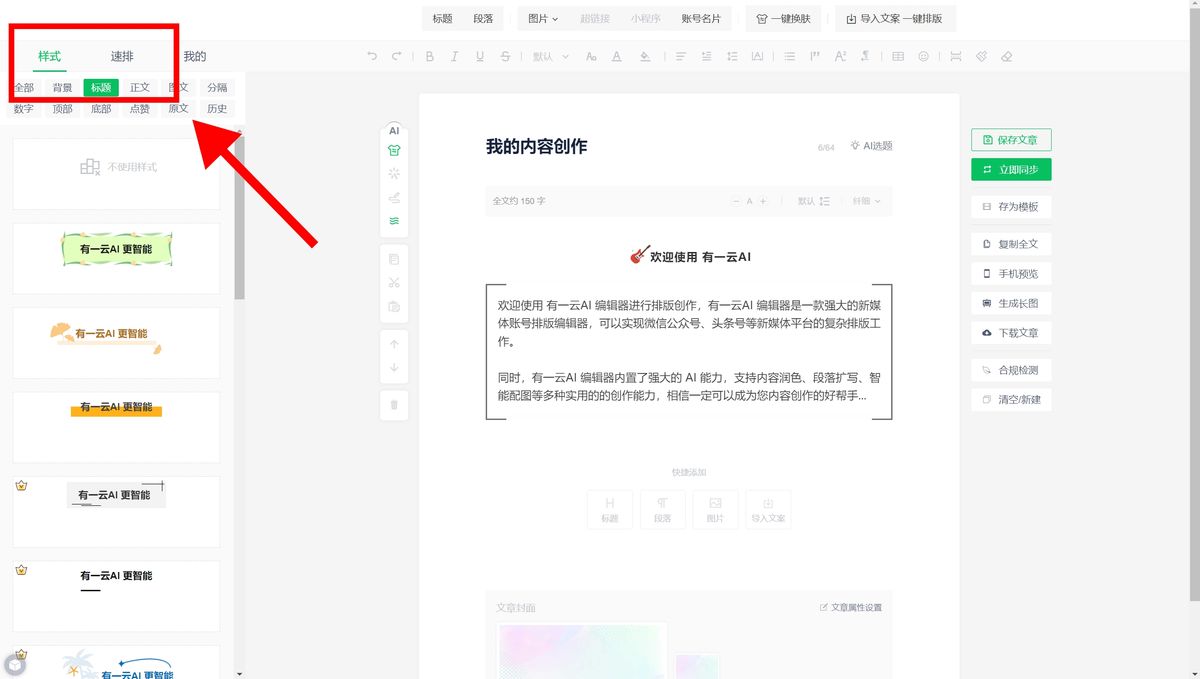Click the green 立即同步 button
The width and height of the screenshot is (1200, 679).
pos(1011,170)
